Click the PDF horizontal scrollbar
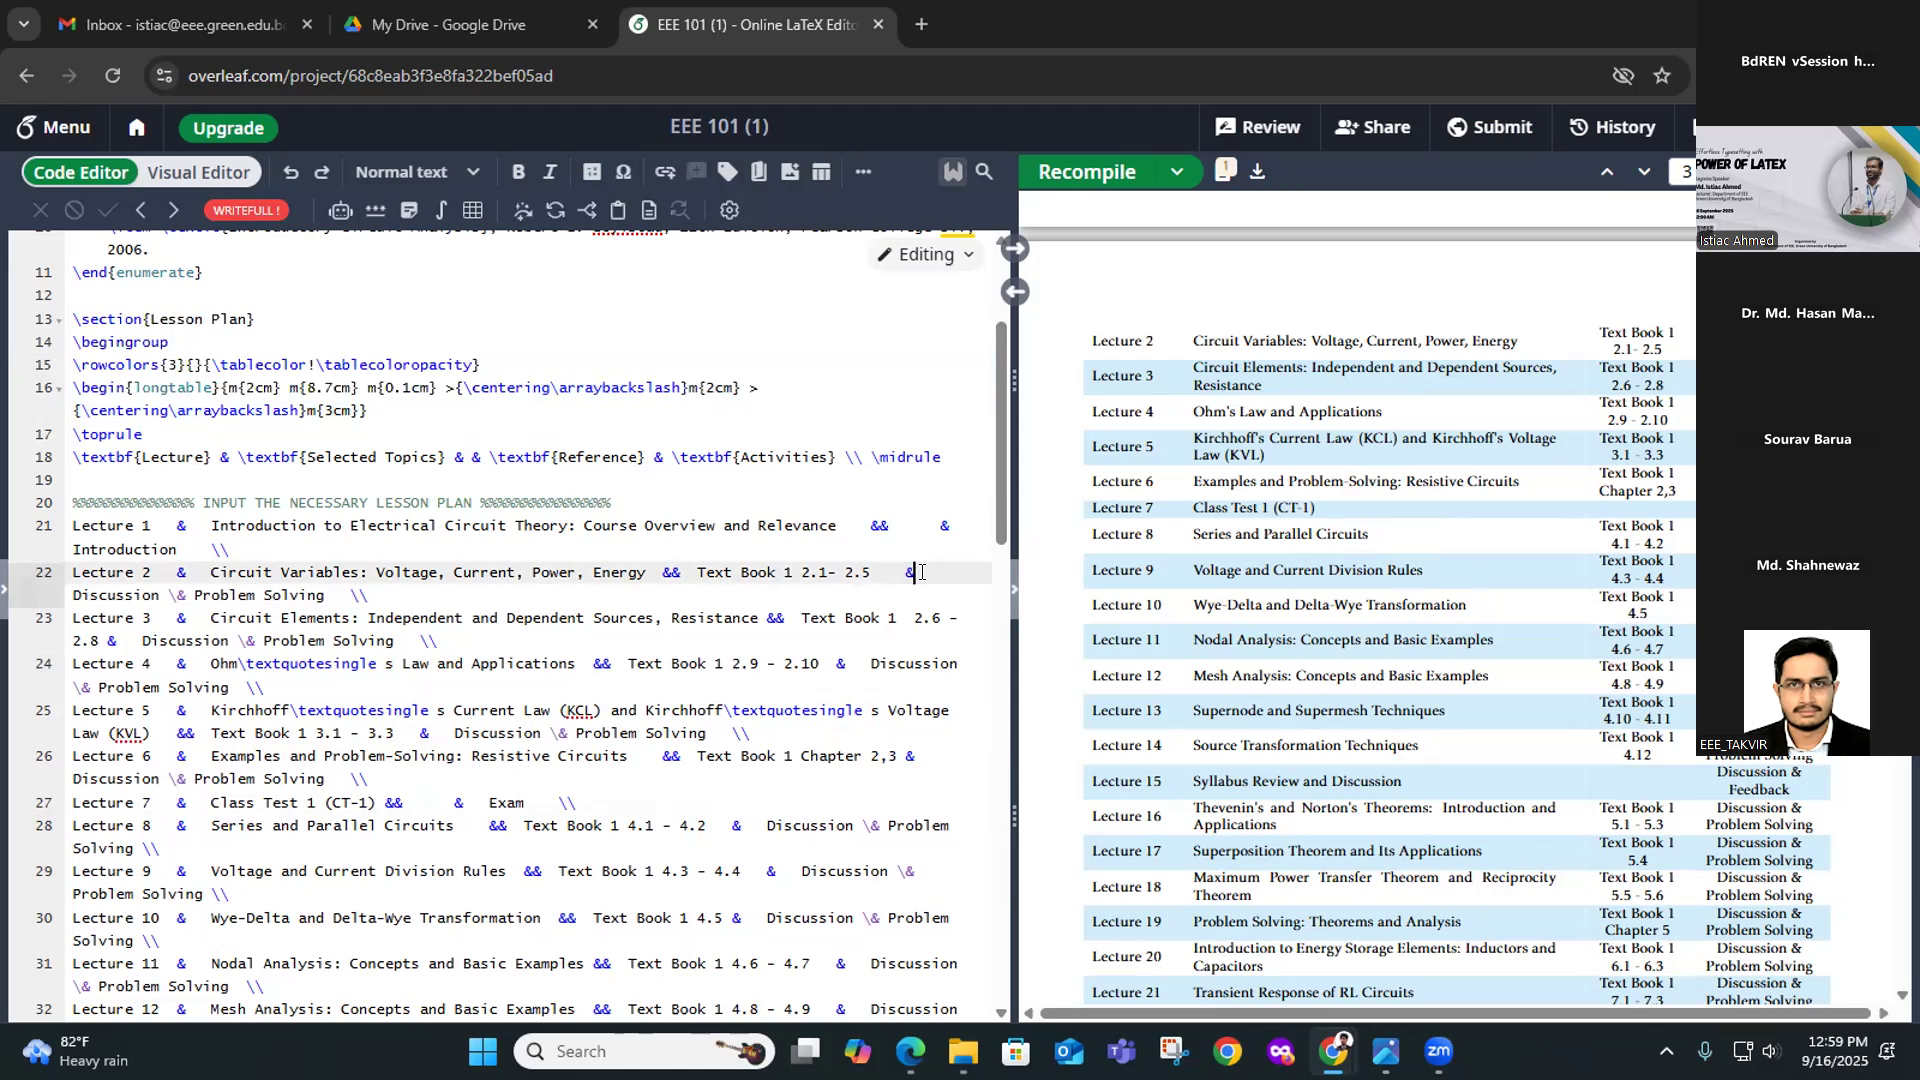Viewport: 1920px width, 1080px height. coord(1455,1013)
